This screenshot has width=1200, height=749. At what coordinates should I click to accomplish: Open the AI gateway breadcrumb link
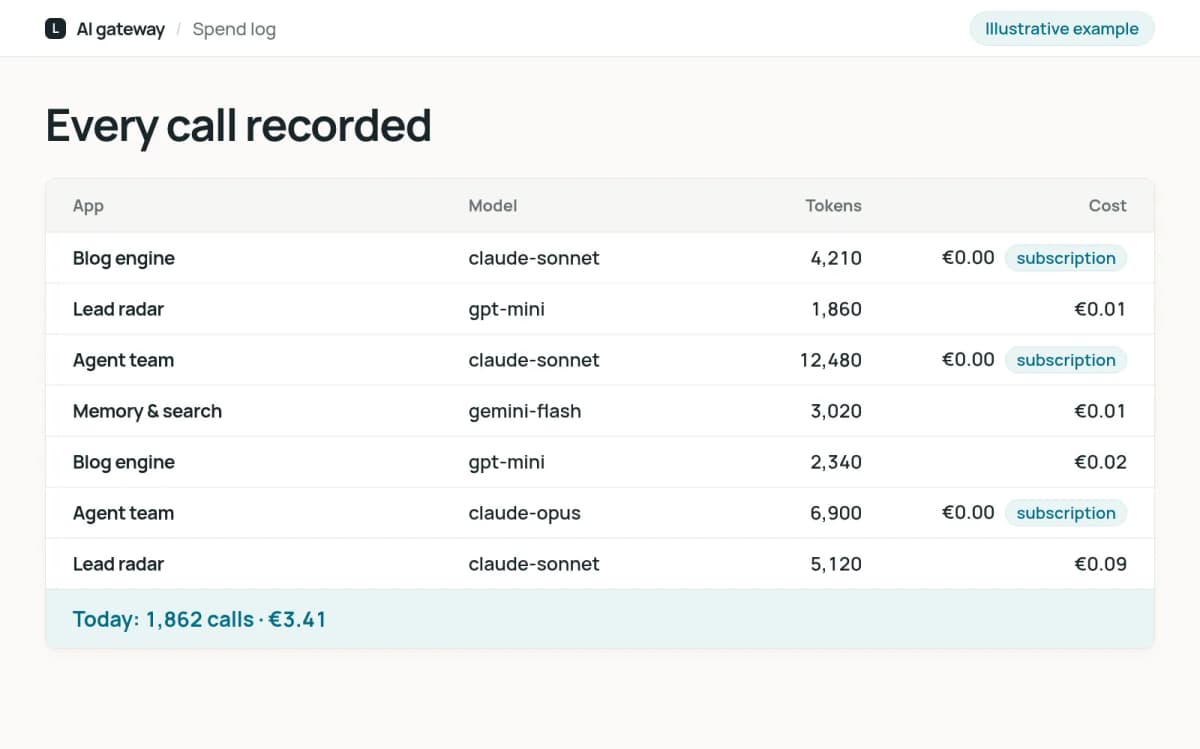(x=121, y=29)
